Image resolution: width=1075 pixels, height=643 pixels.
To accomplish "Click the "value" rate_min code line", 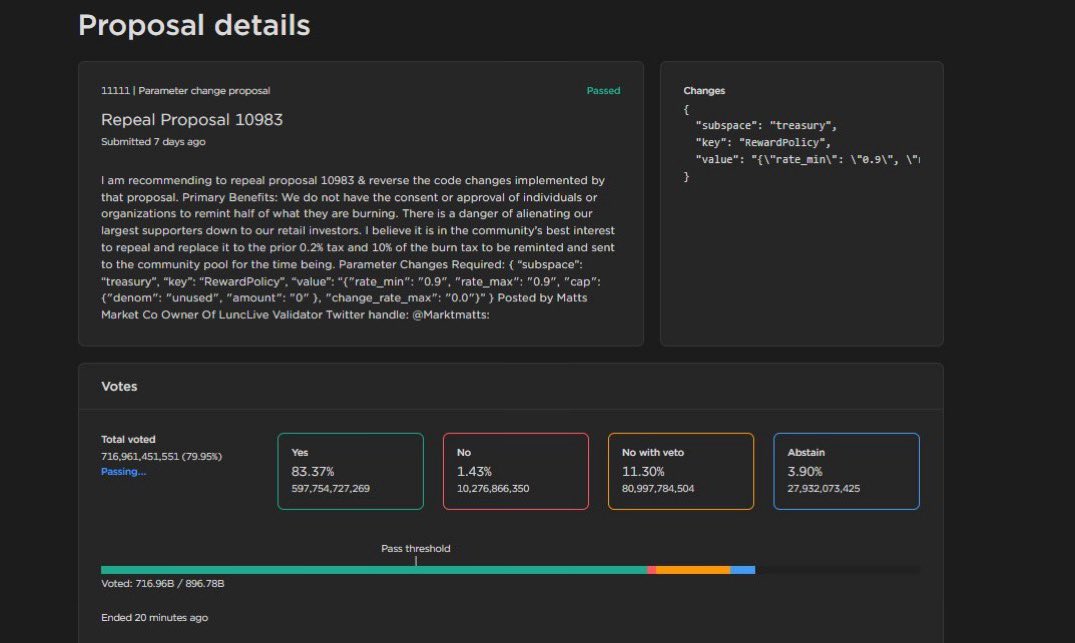I will pyautogui.click(x=808, y=160).
